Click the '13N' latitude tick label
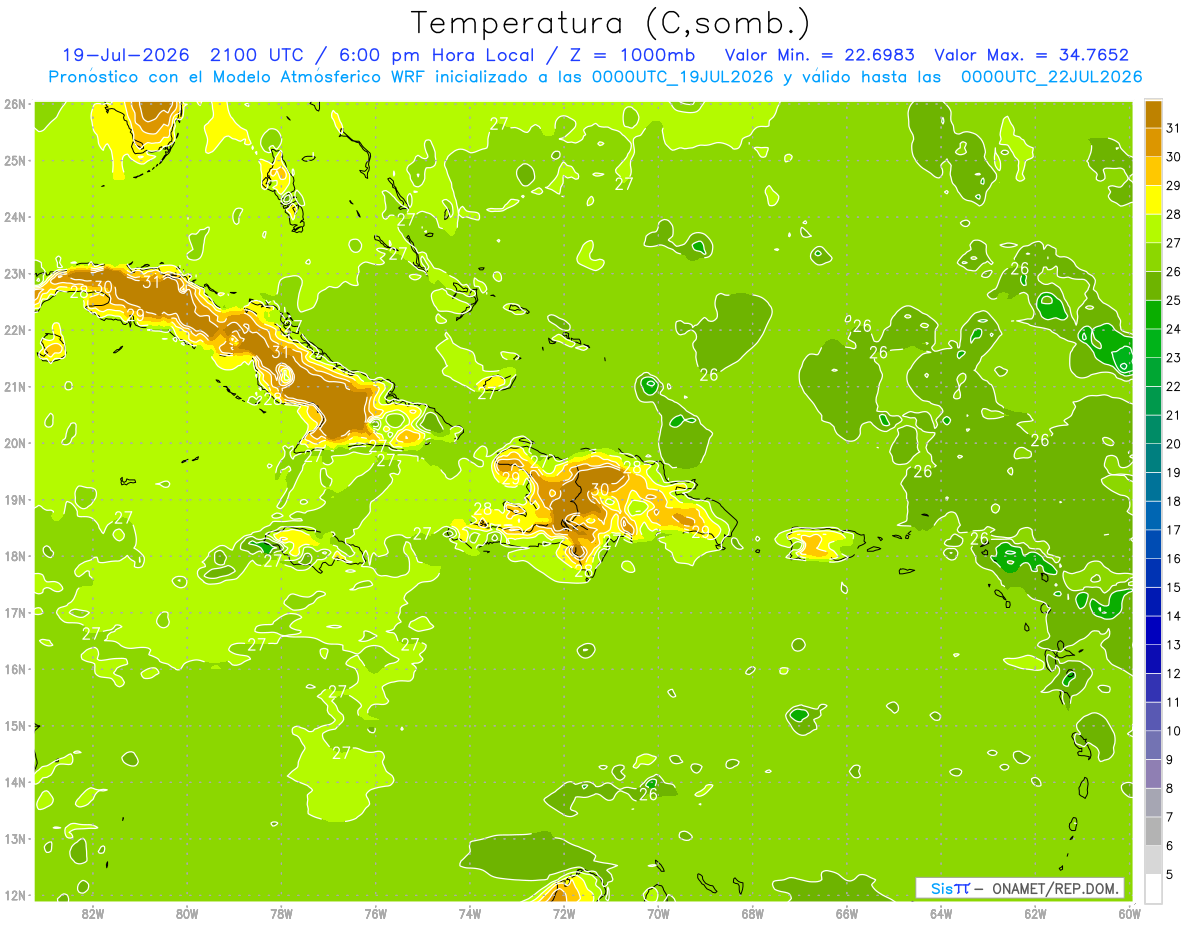The height and width of the screenshot is (927, 1200). coord(15,838)
